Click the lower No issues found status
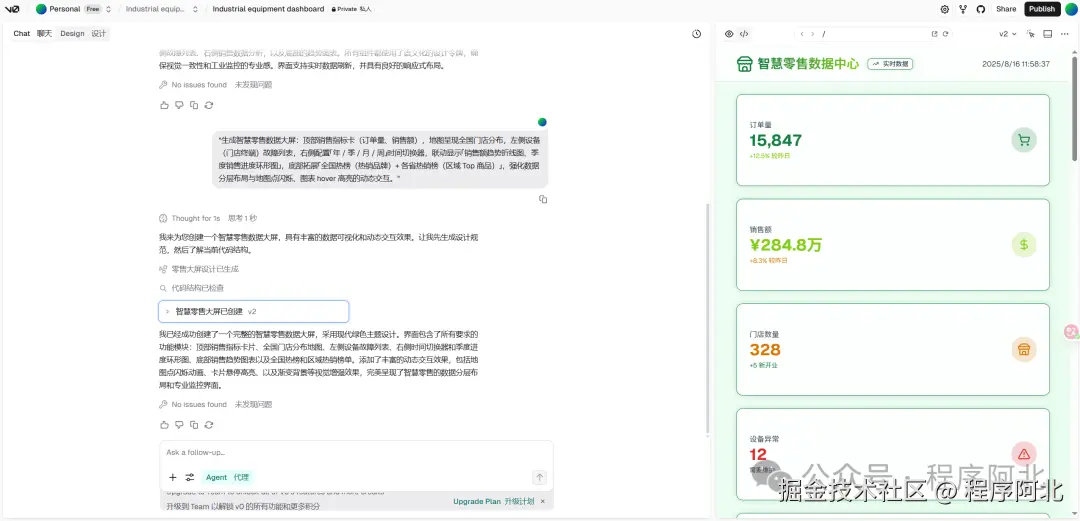The image size is (1080, 521). (215, 405)
